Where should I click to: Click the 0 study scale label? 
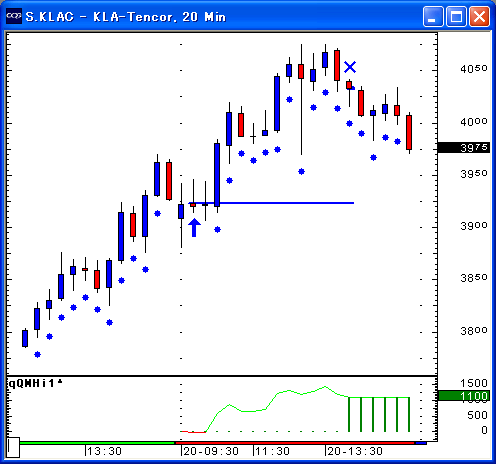pyautogui.click(x=484, y=430)
